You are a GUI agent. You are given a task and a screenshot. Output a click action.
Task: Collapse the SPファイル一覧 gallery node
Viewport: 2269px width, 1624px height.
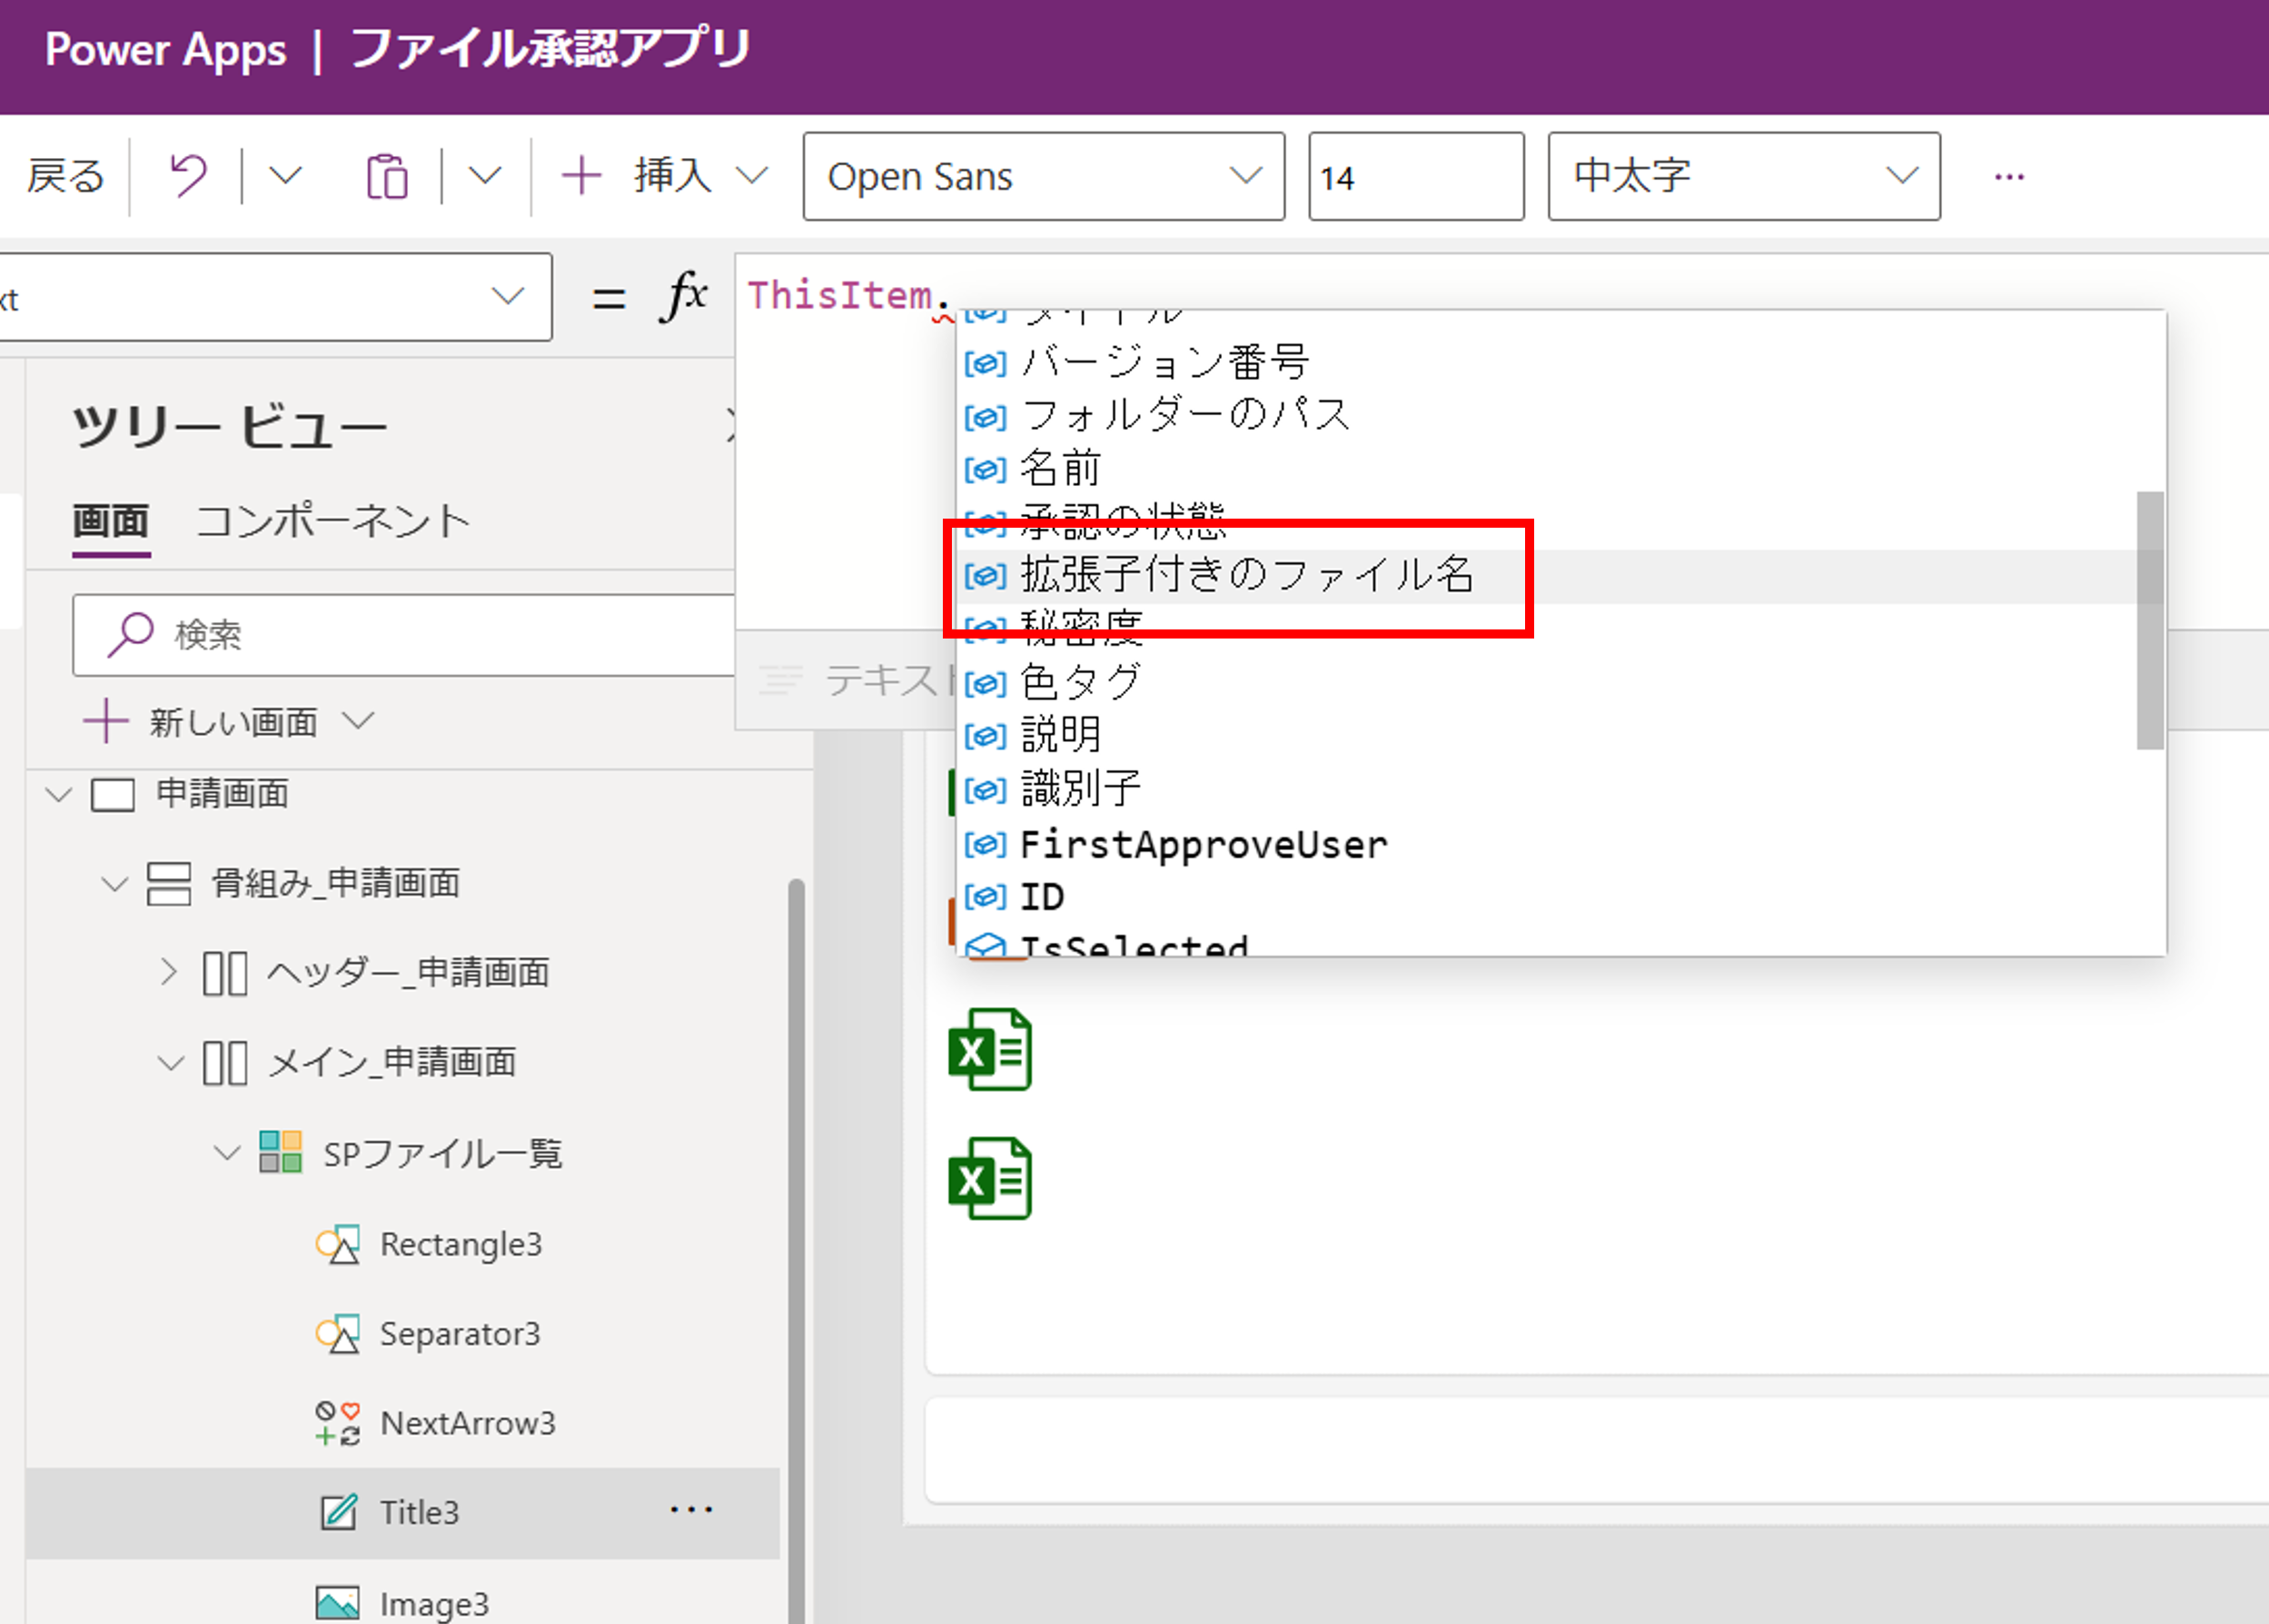click(227, 1153)
